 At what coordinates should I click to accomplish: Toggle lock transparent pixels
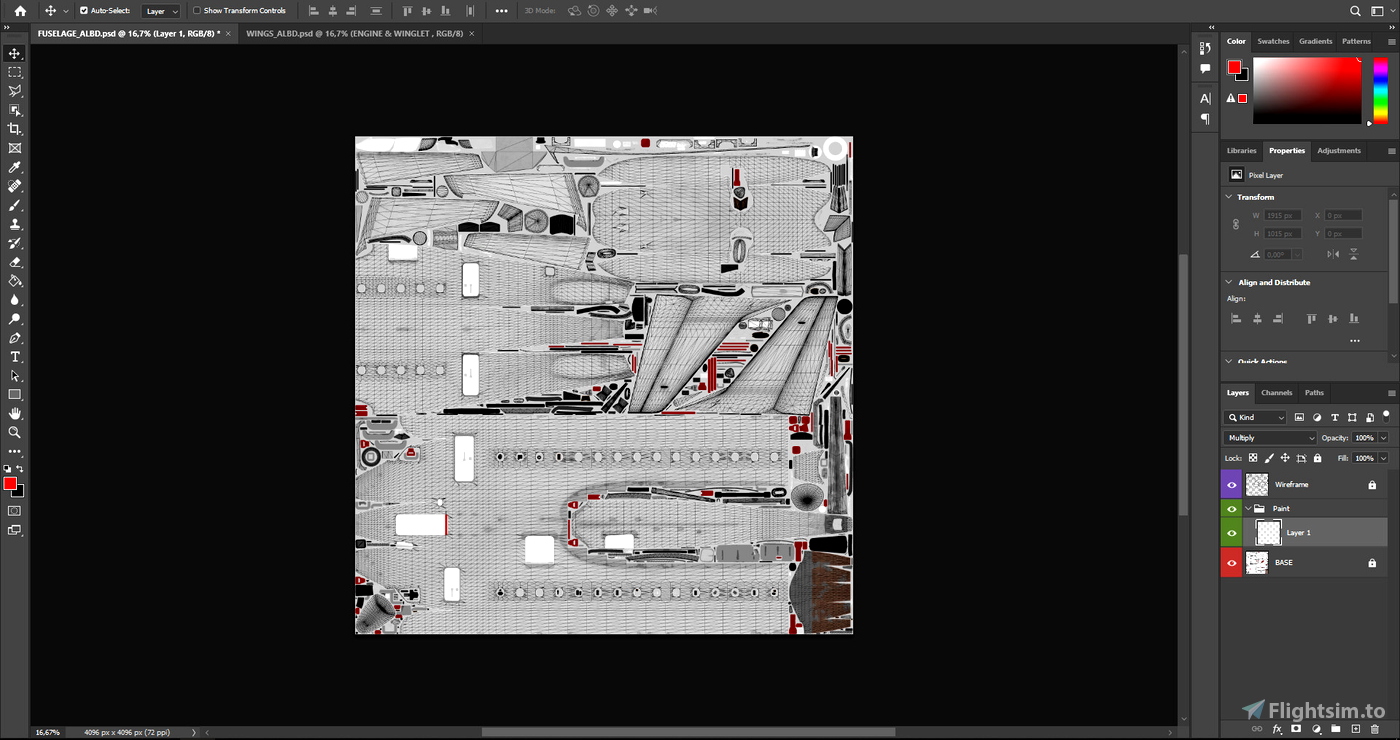click(1253, 458)
